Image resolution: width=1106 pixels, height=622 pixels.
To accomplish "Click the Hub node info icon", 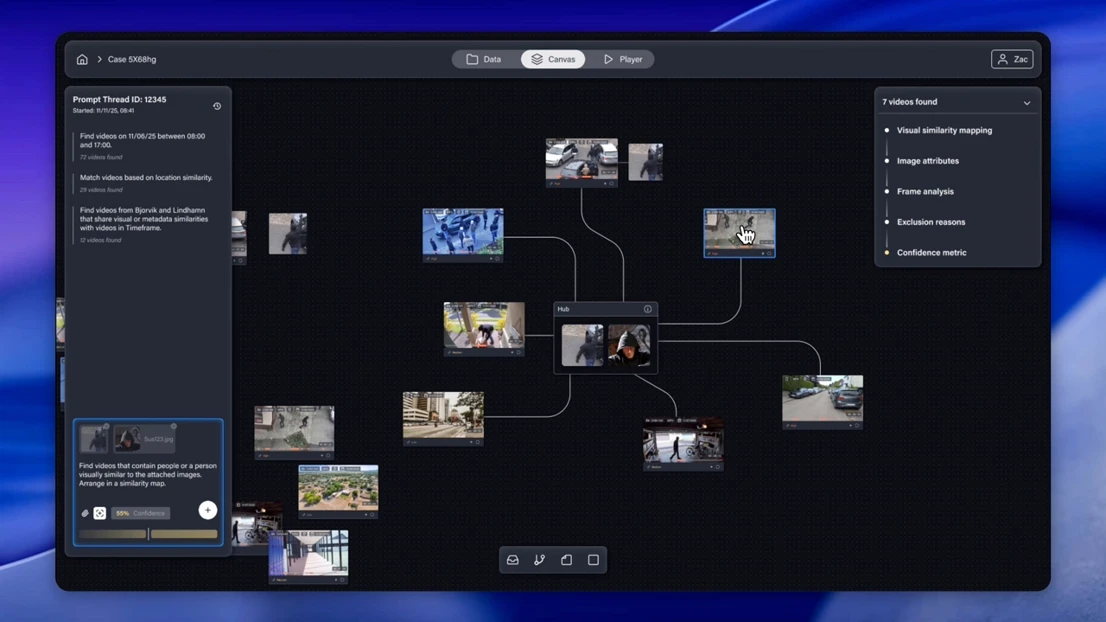I will [x=647, y=309].
